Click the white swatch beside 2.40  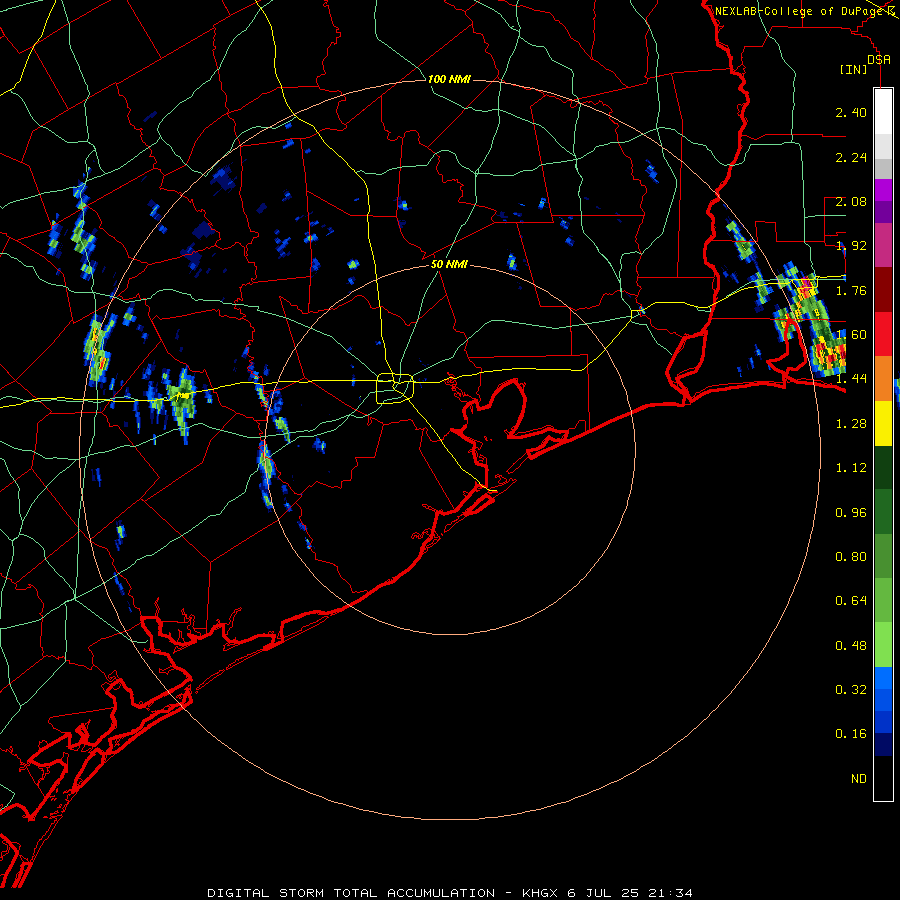coord(883,112)
